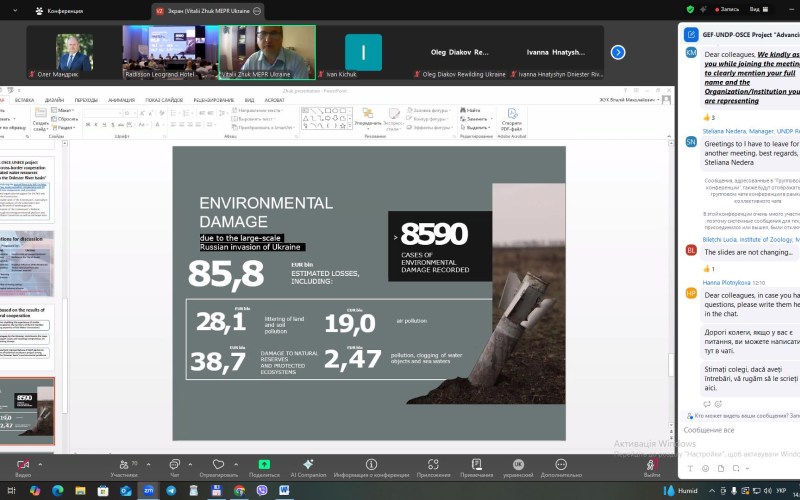This screenshot has height=500, width=800.
Task: Open video options chevron next to Видео
Action: [40, 464]
